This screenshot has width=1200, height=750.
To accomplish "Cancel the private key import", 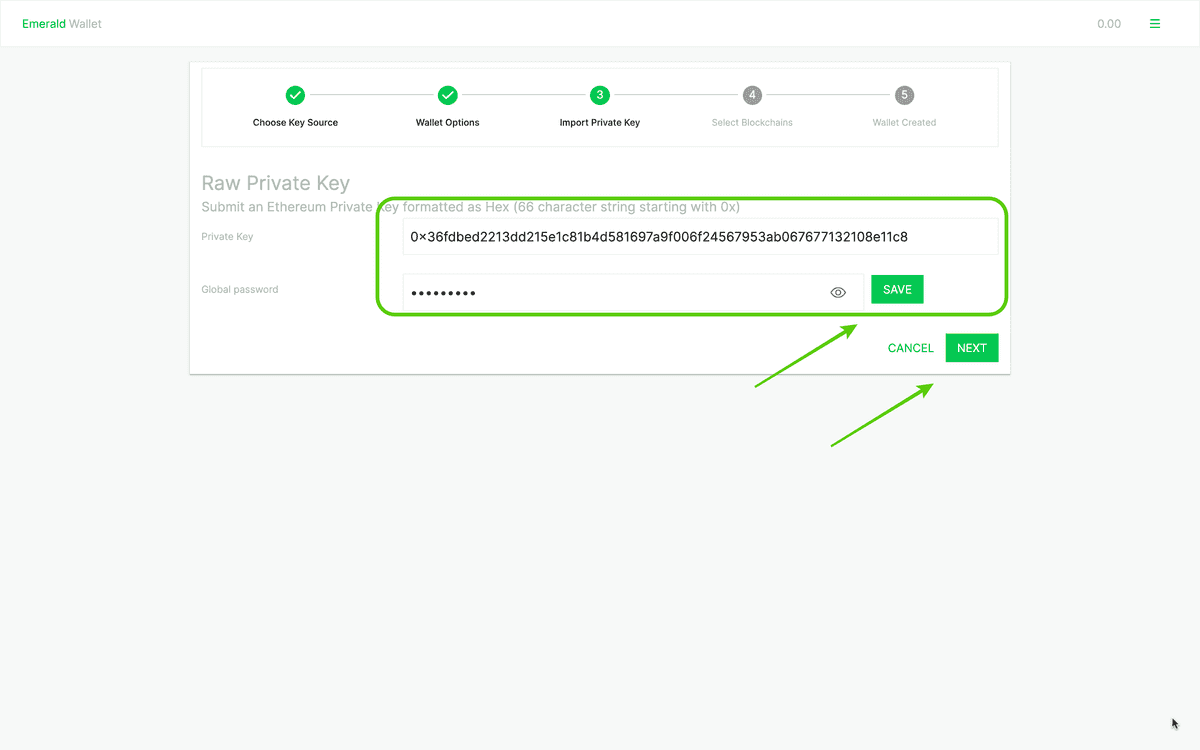I will click(x=910, y=348).
